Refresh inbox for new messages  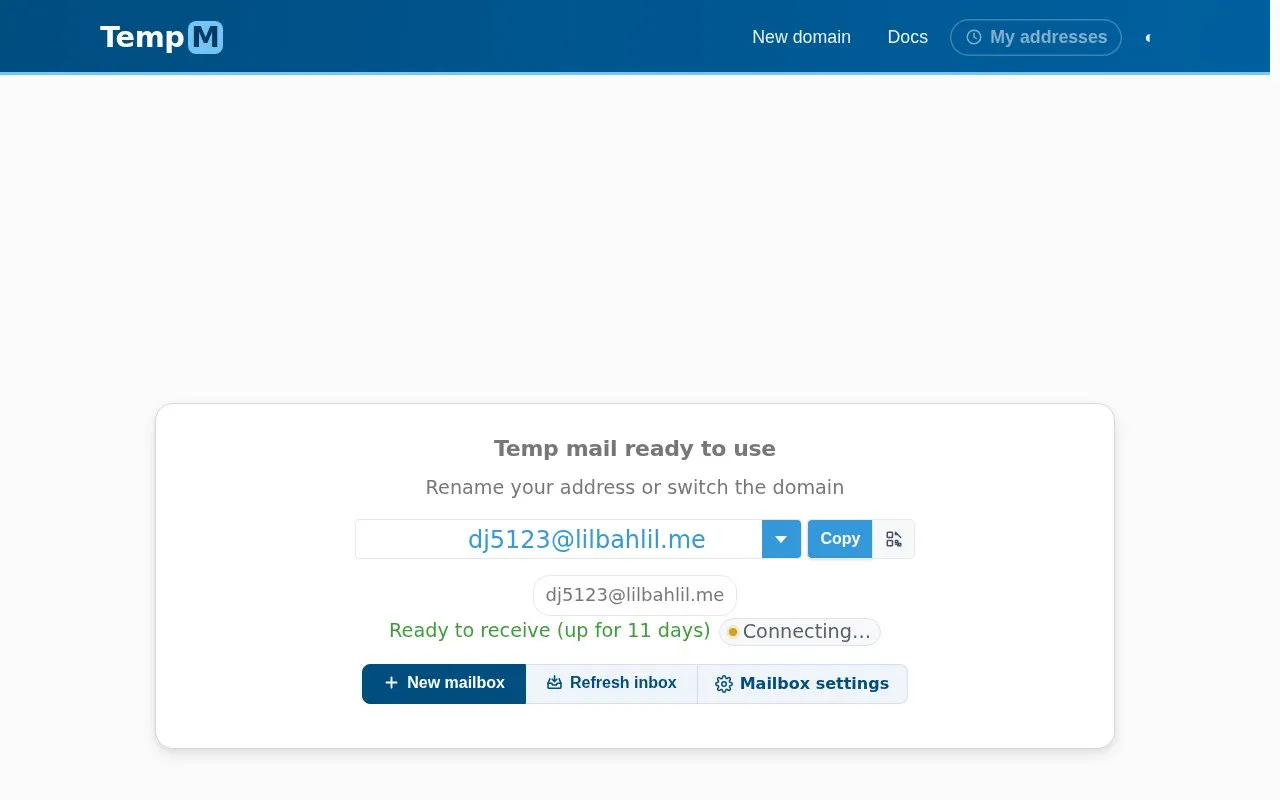(612, 684)
